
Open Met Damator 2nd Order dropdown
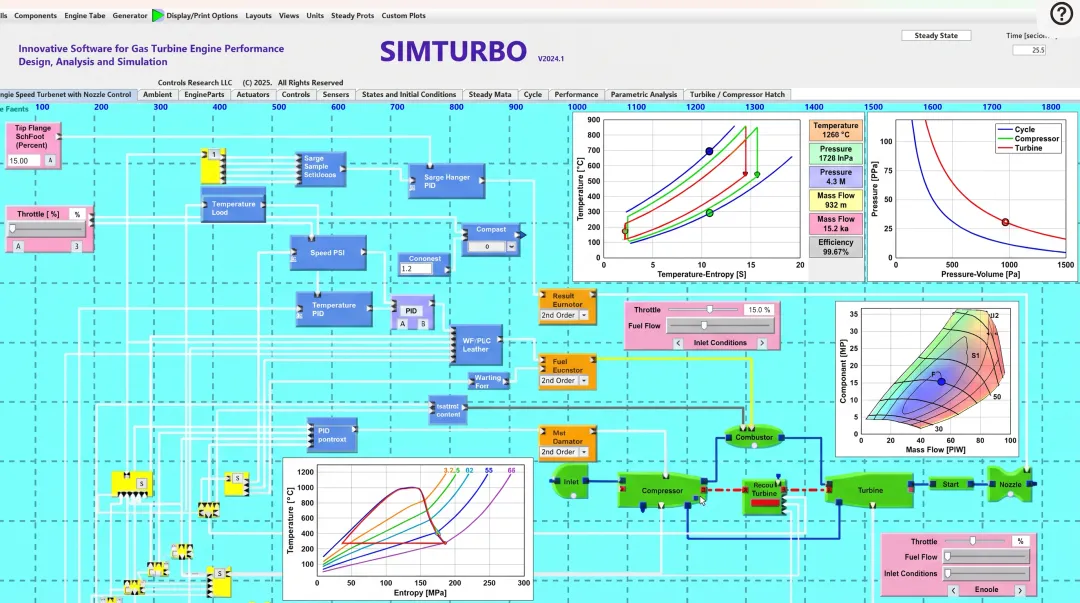583,452
